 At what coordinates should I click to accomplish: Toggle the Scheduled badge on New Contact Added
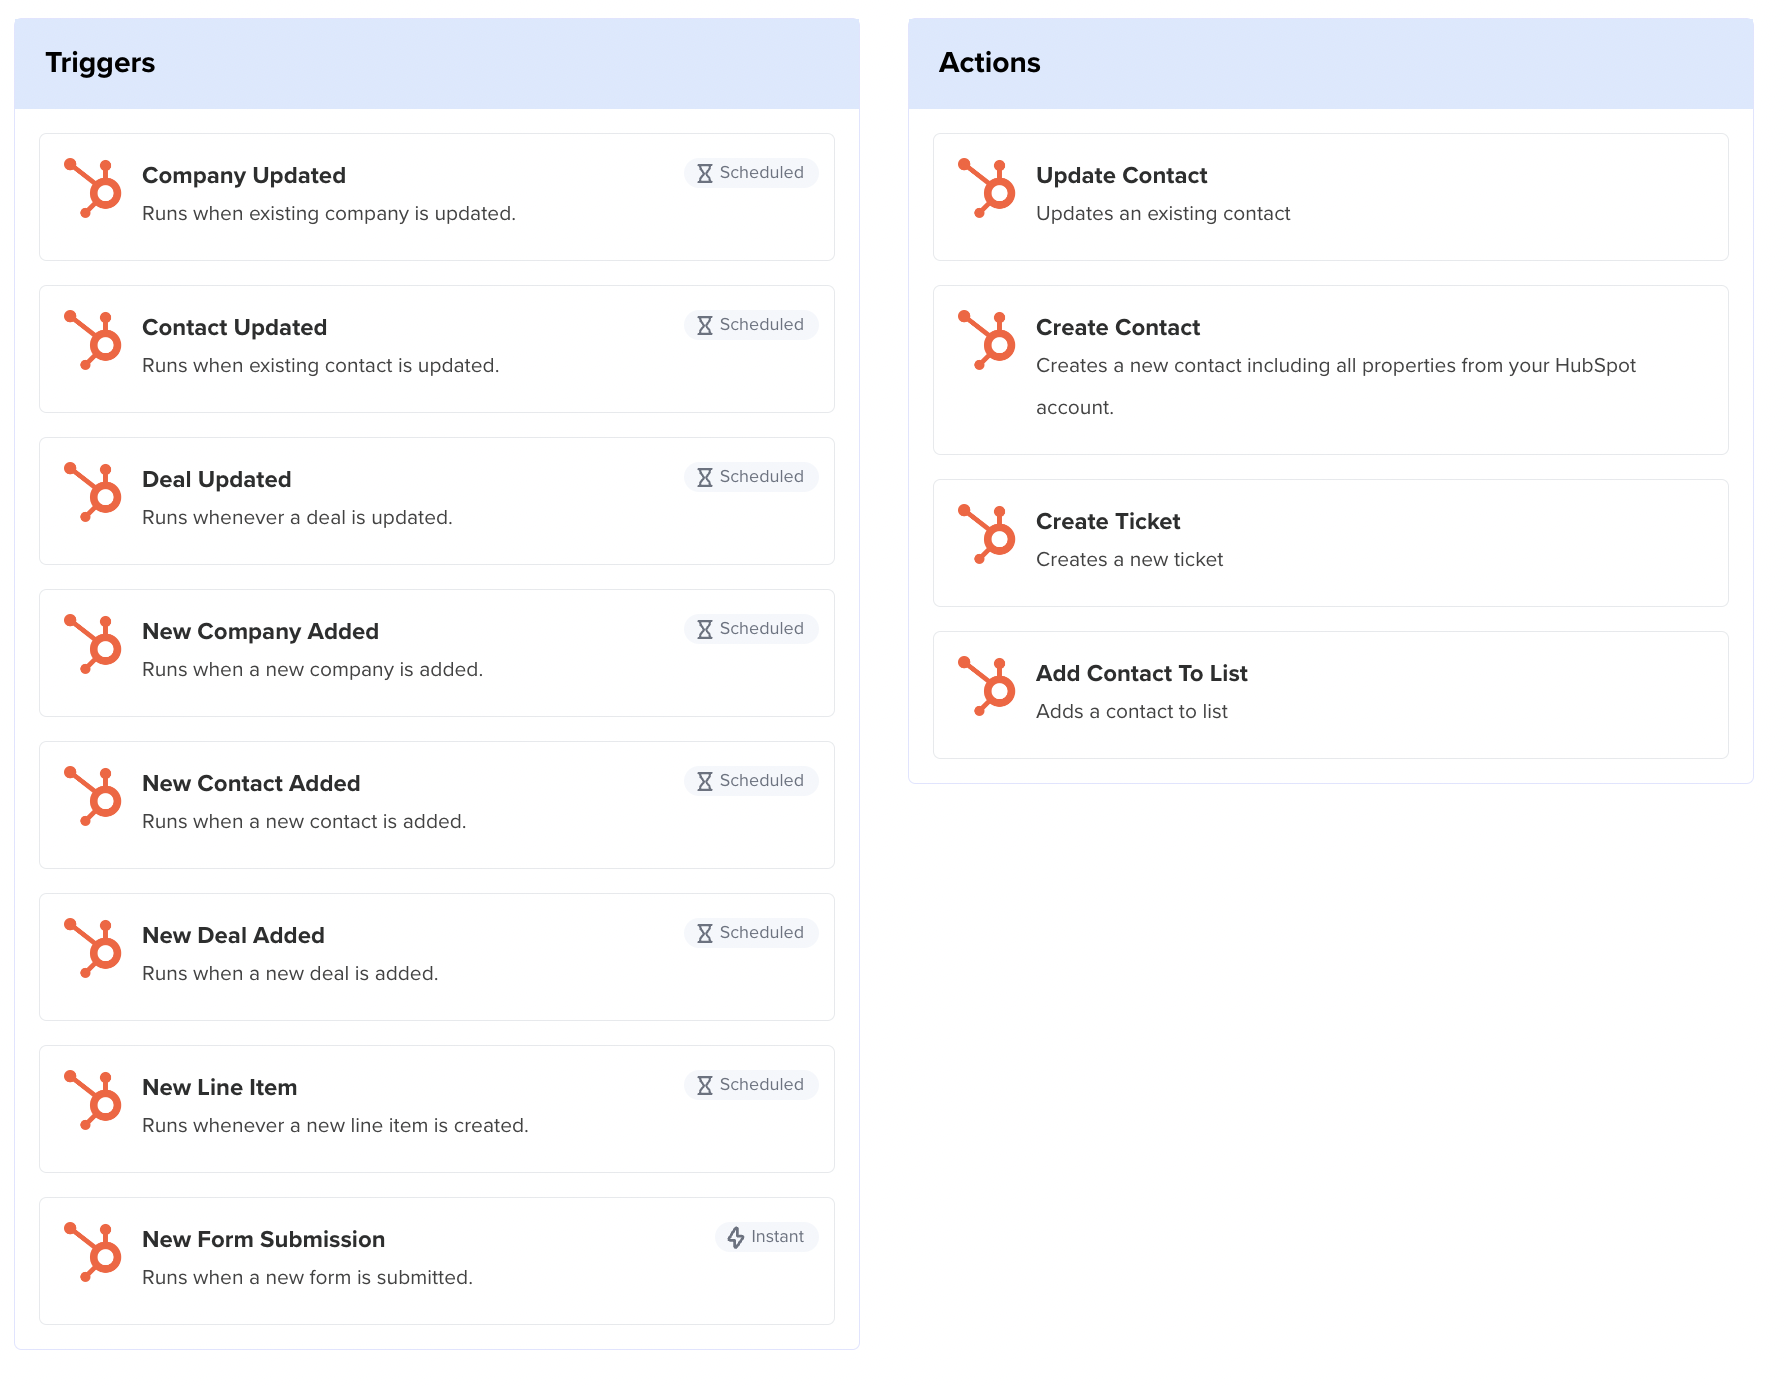pos(751,780)
